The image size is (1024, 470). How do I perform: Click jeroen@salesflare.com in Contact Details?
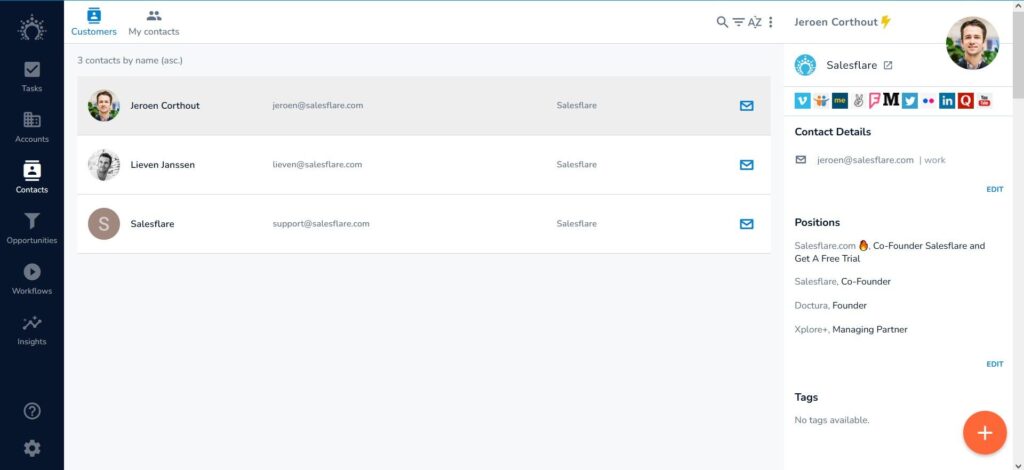coord(865,160)
